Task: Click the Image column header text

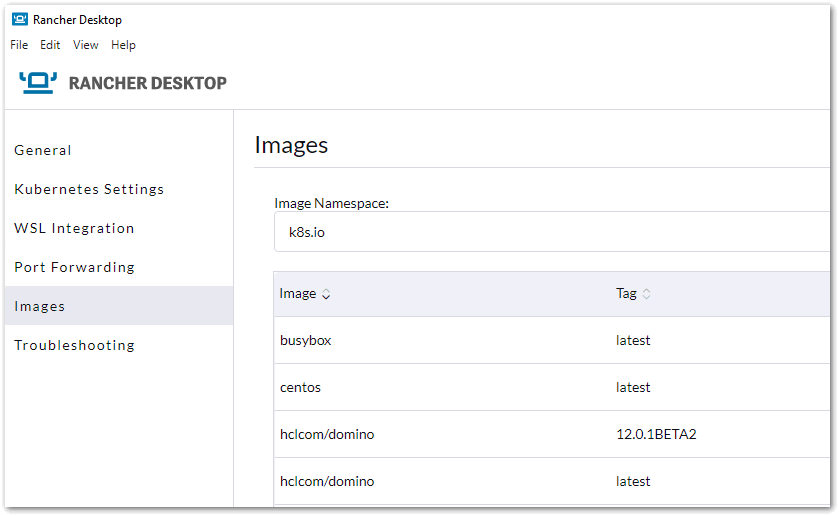Action: pos(298,294)
